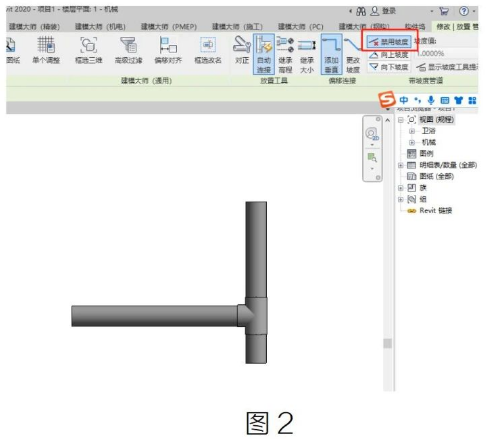Select 向上坡度 slope option
Viewport: 487px width, 446px height.
tap(389, 54)
